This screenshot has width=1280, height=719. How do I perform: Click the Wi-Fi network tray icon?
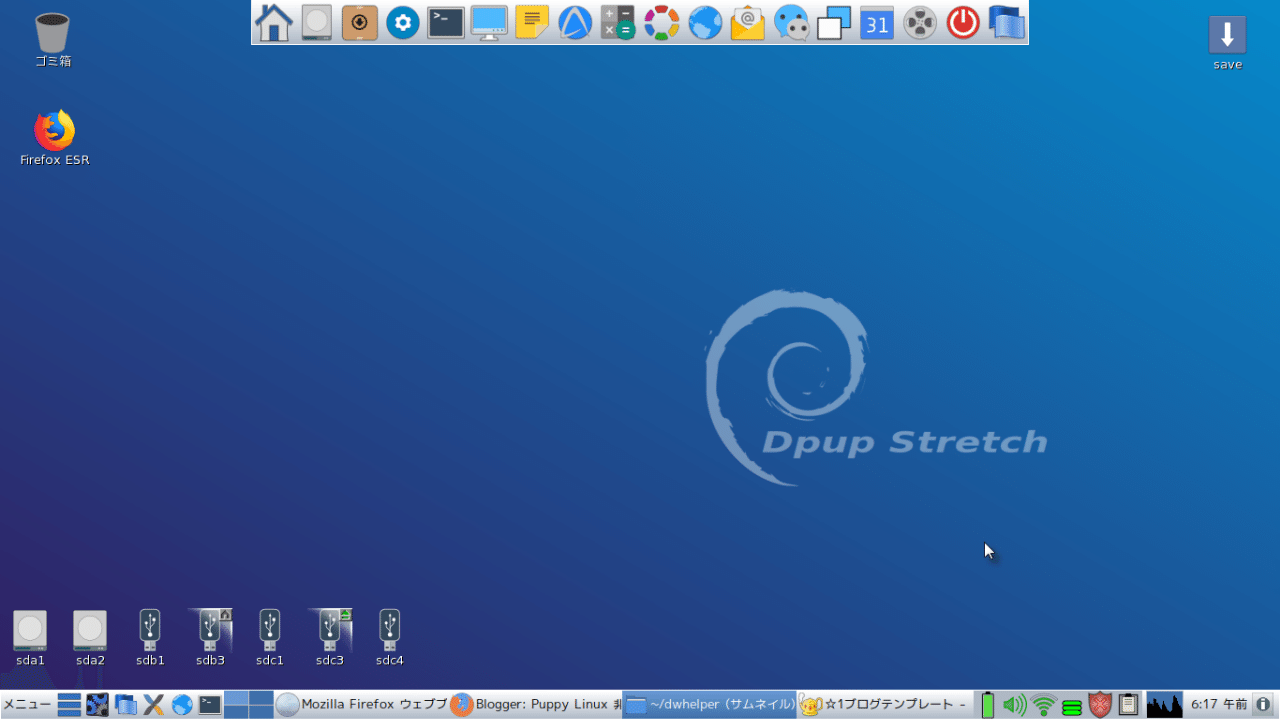click(1044, 705)
